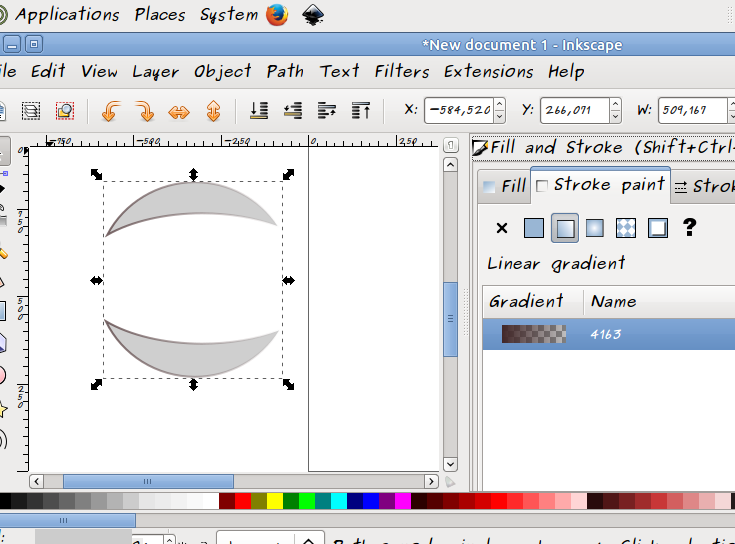This screenshot has width=735, height=544.
Task: Set stroke to No paint (X)
Action: [x=502, y=228]
